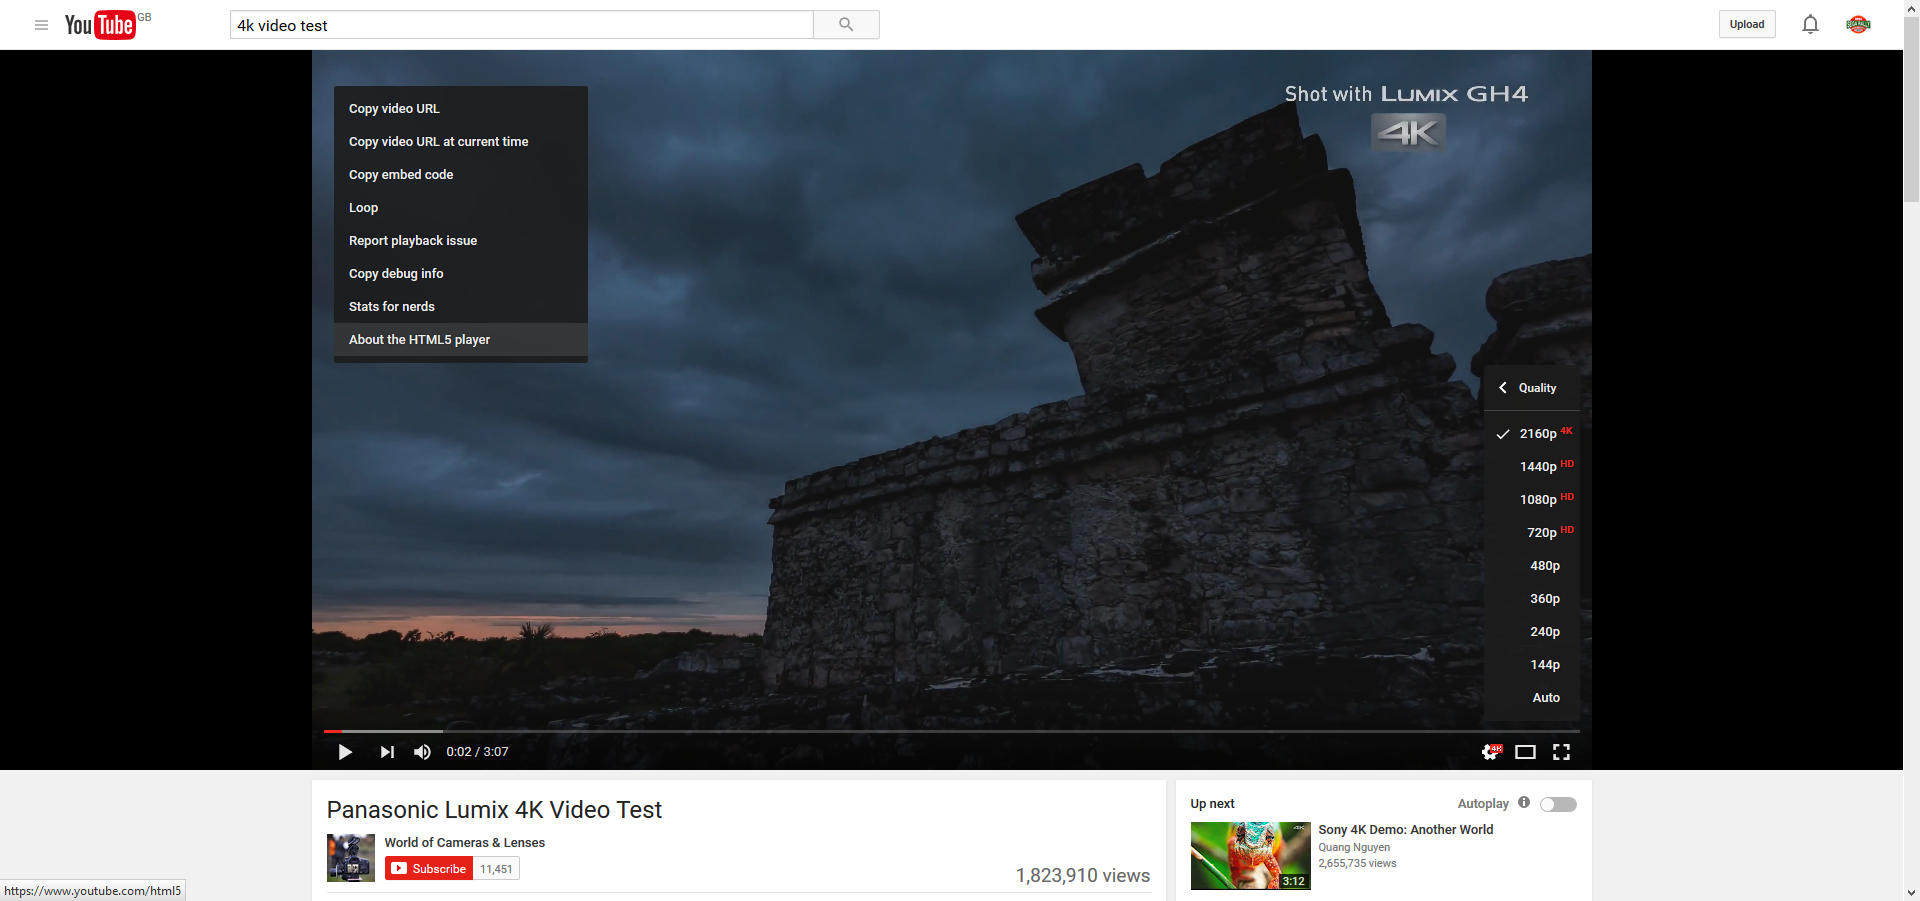Click the search magnifier button
This screenshot has height=901, width=1920.
(846, 25)
